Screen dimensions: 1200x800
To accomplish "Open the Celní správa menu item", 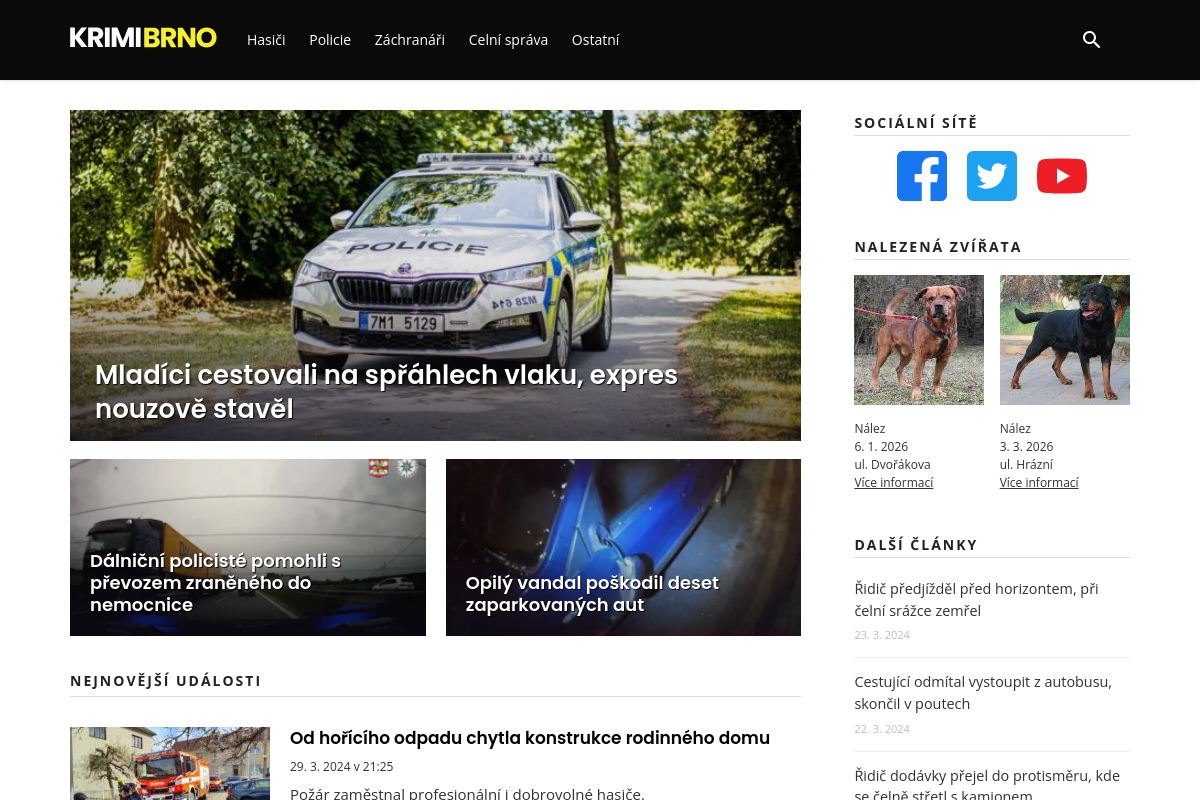I will point(508,40).
